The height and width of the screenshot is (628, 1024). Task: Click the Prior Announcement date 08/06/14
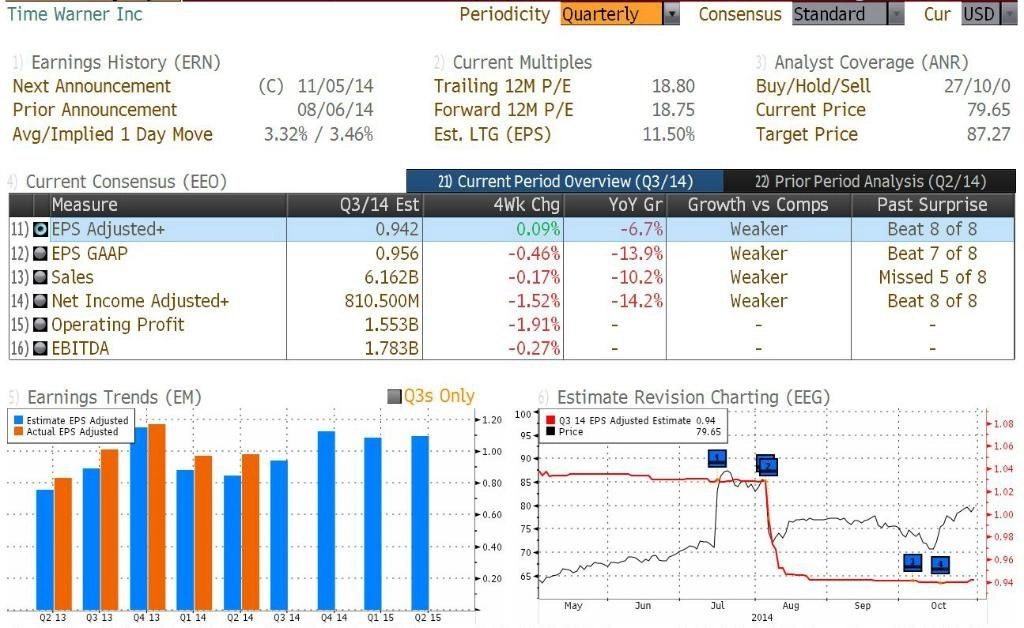335,110
